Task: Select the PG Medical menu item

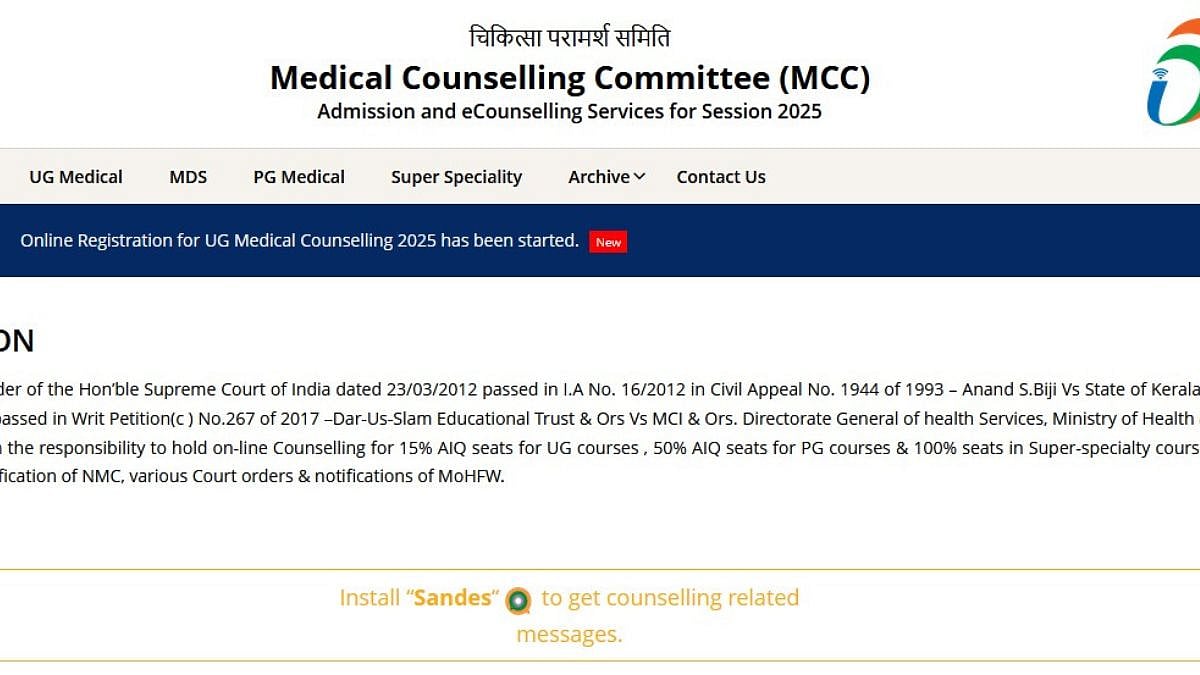Action: (x=299, y=177)
